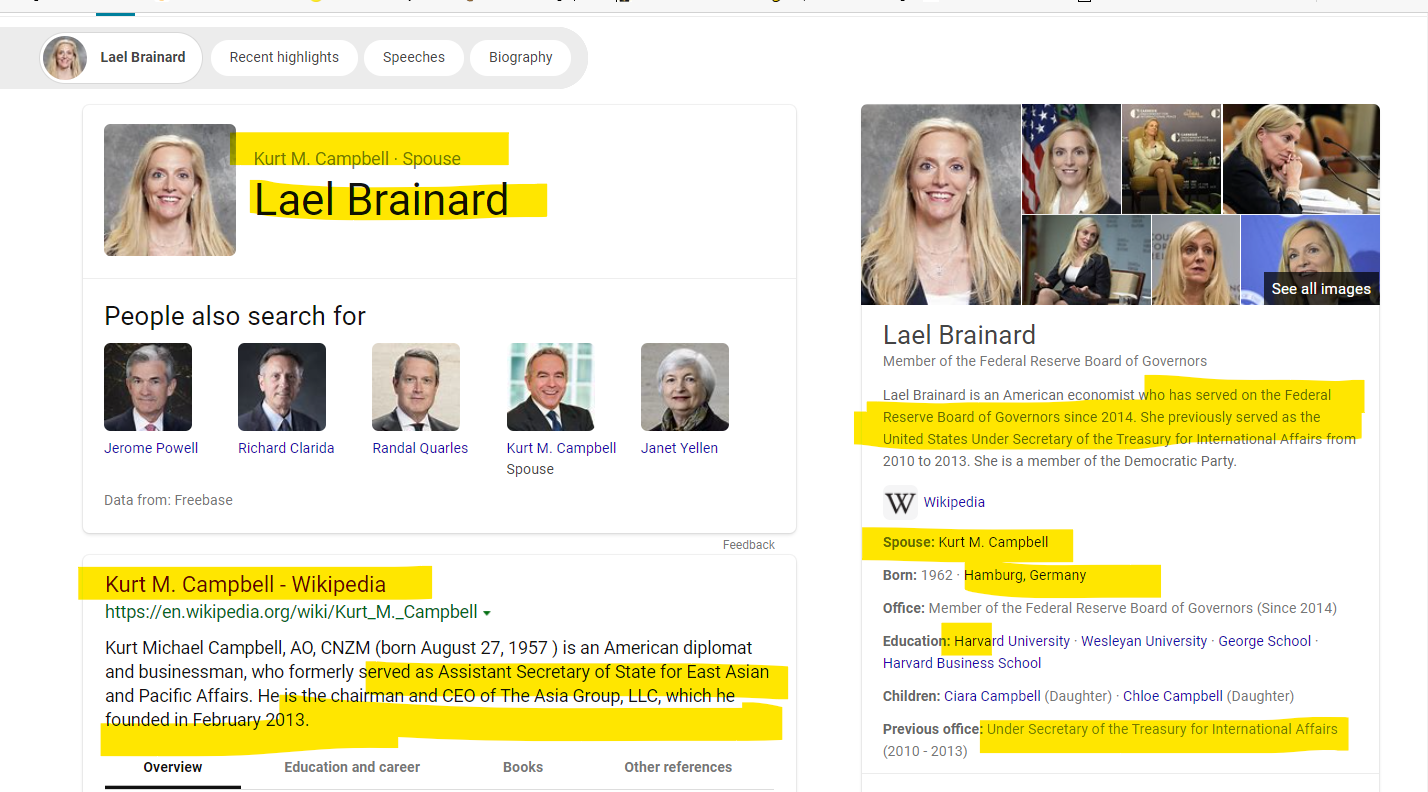Screen dimensions: 1428x792
Task: Select the Recent highlights chip
Action: tap(284, 58)
